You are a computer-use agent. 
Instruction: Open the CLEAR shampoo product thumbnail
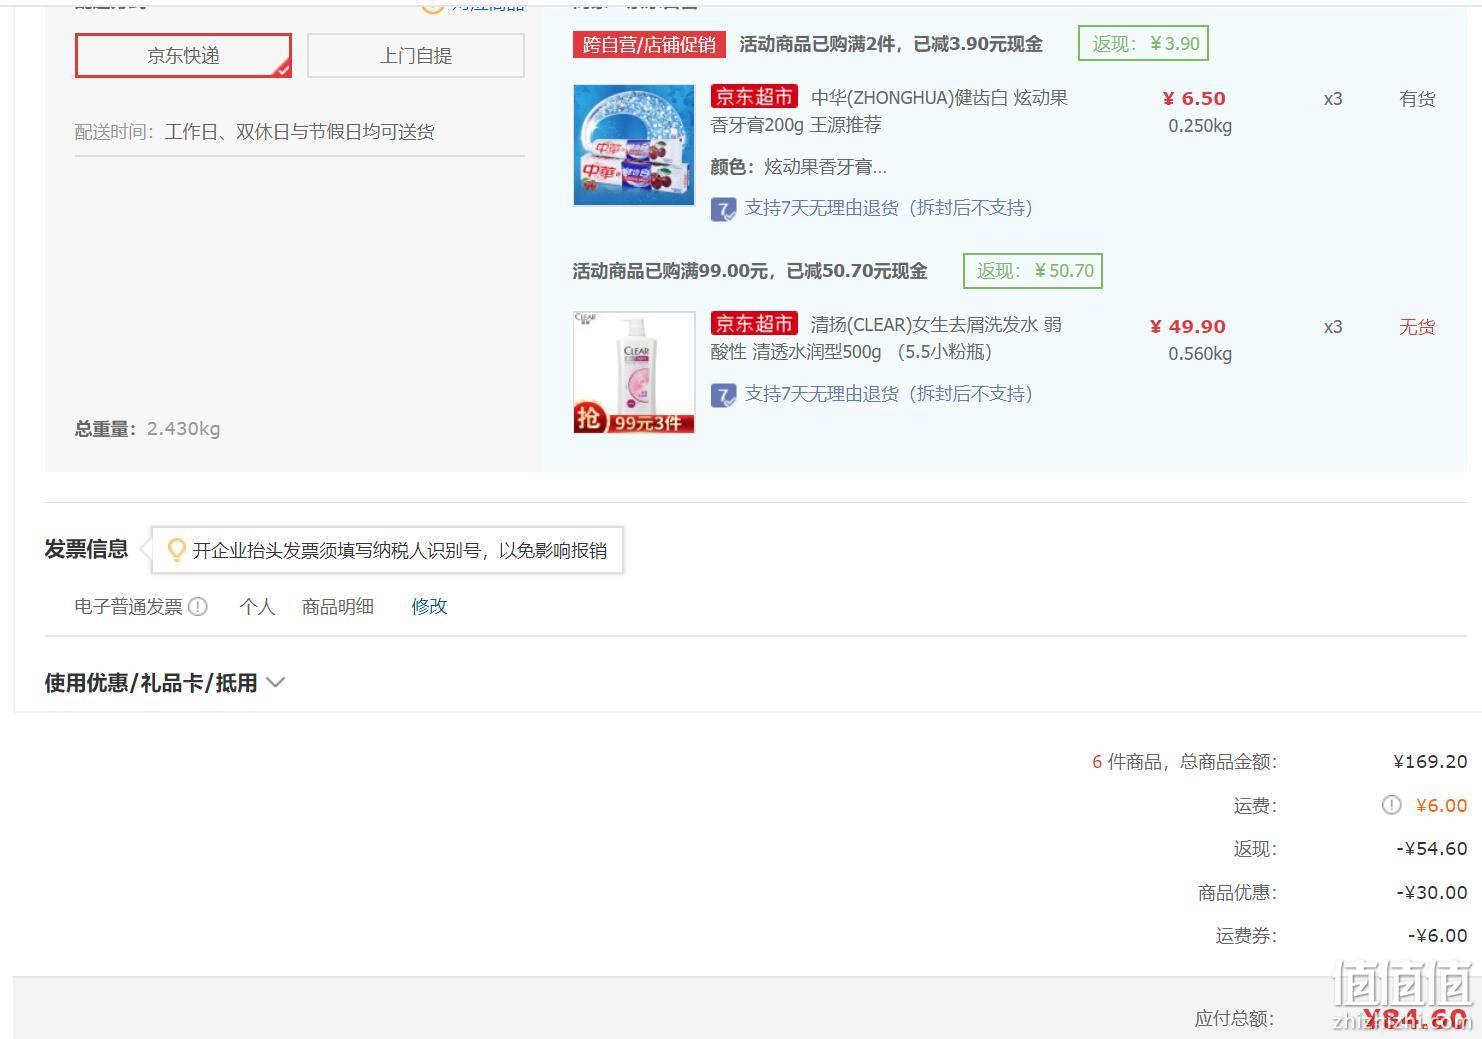tap(633, 372)
